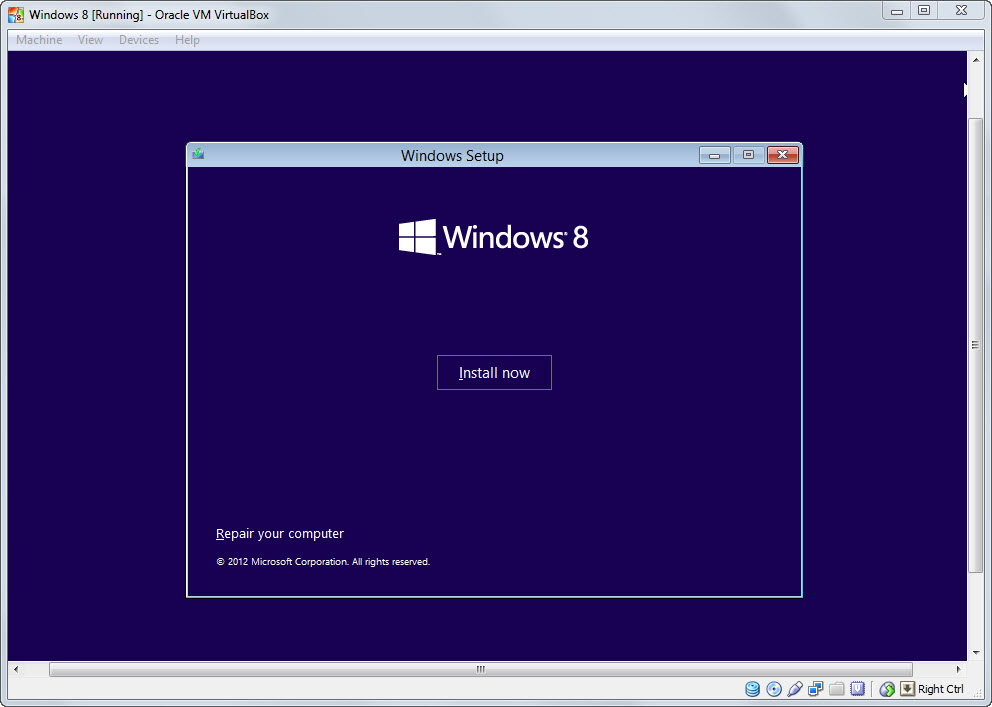The height and width of the screenshot is (707, 992).
Task: Click the Install now button
Action: point(494,372)
